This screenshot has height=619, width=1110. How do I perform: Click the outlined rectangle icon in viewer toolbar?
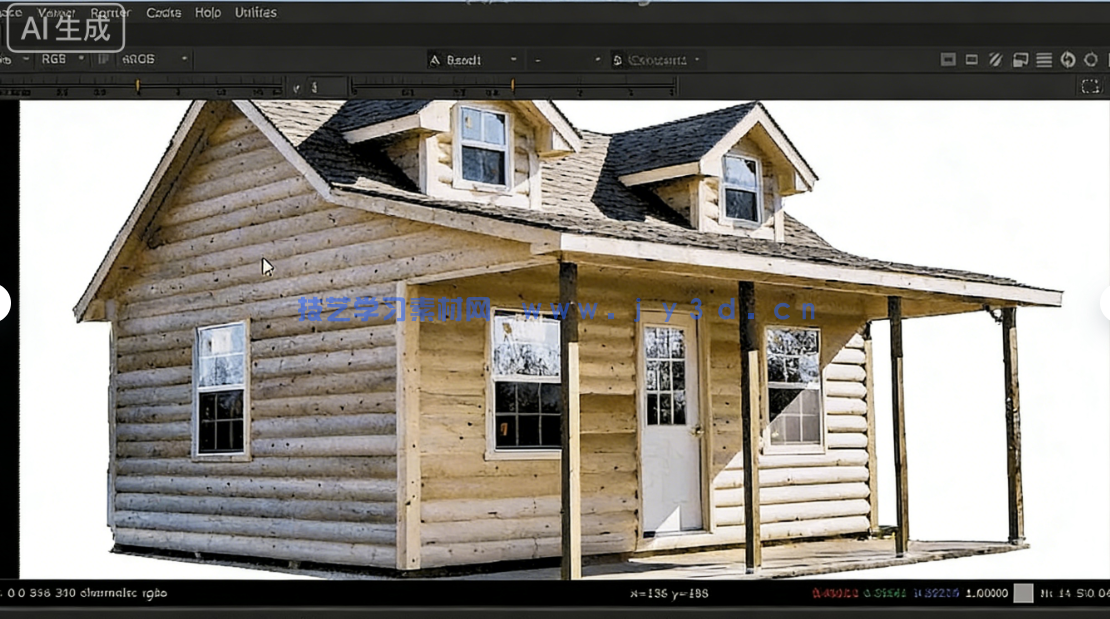pos(971,60)
